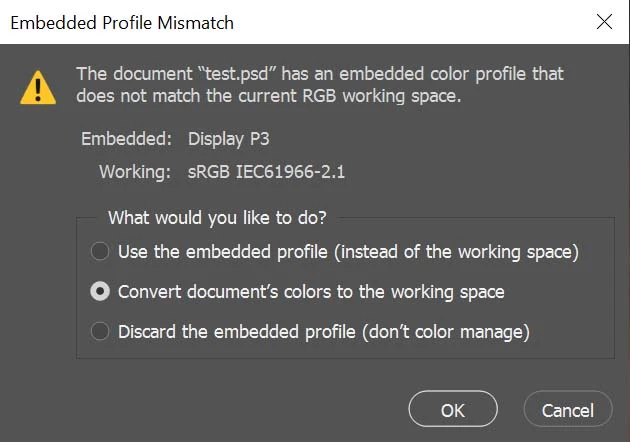Click the 'embedded color profile that' message text
This screenshot has height=442, width=630.
click(x=452, y=74)
